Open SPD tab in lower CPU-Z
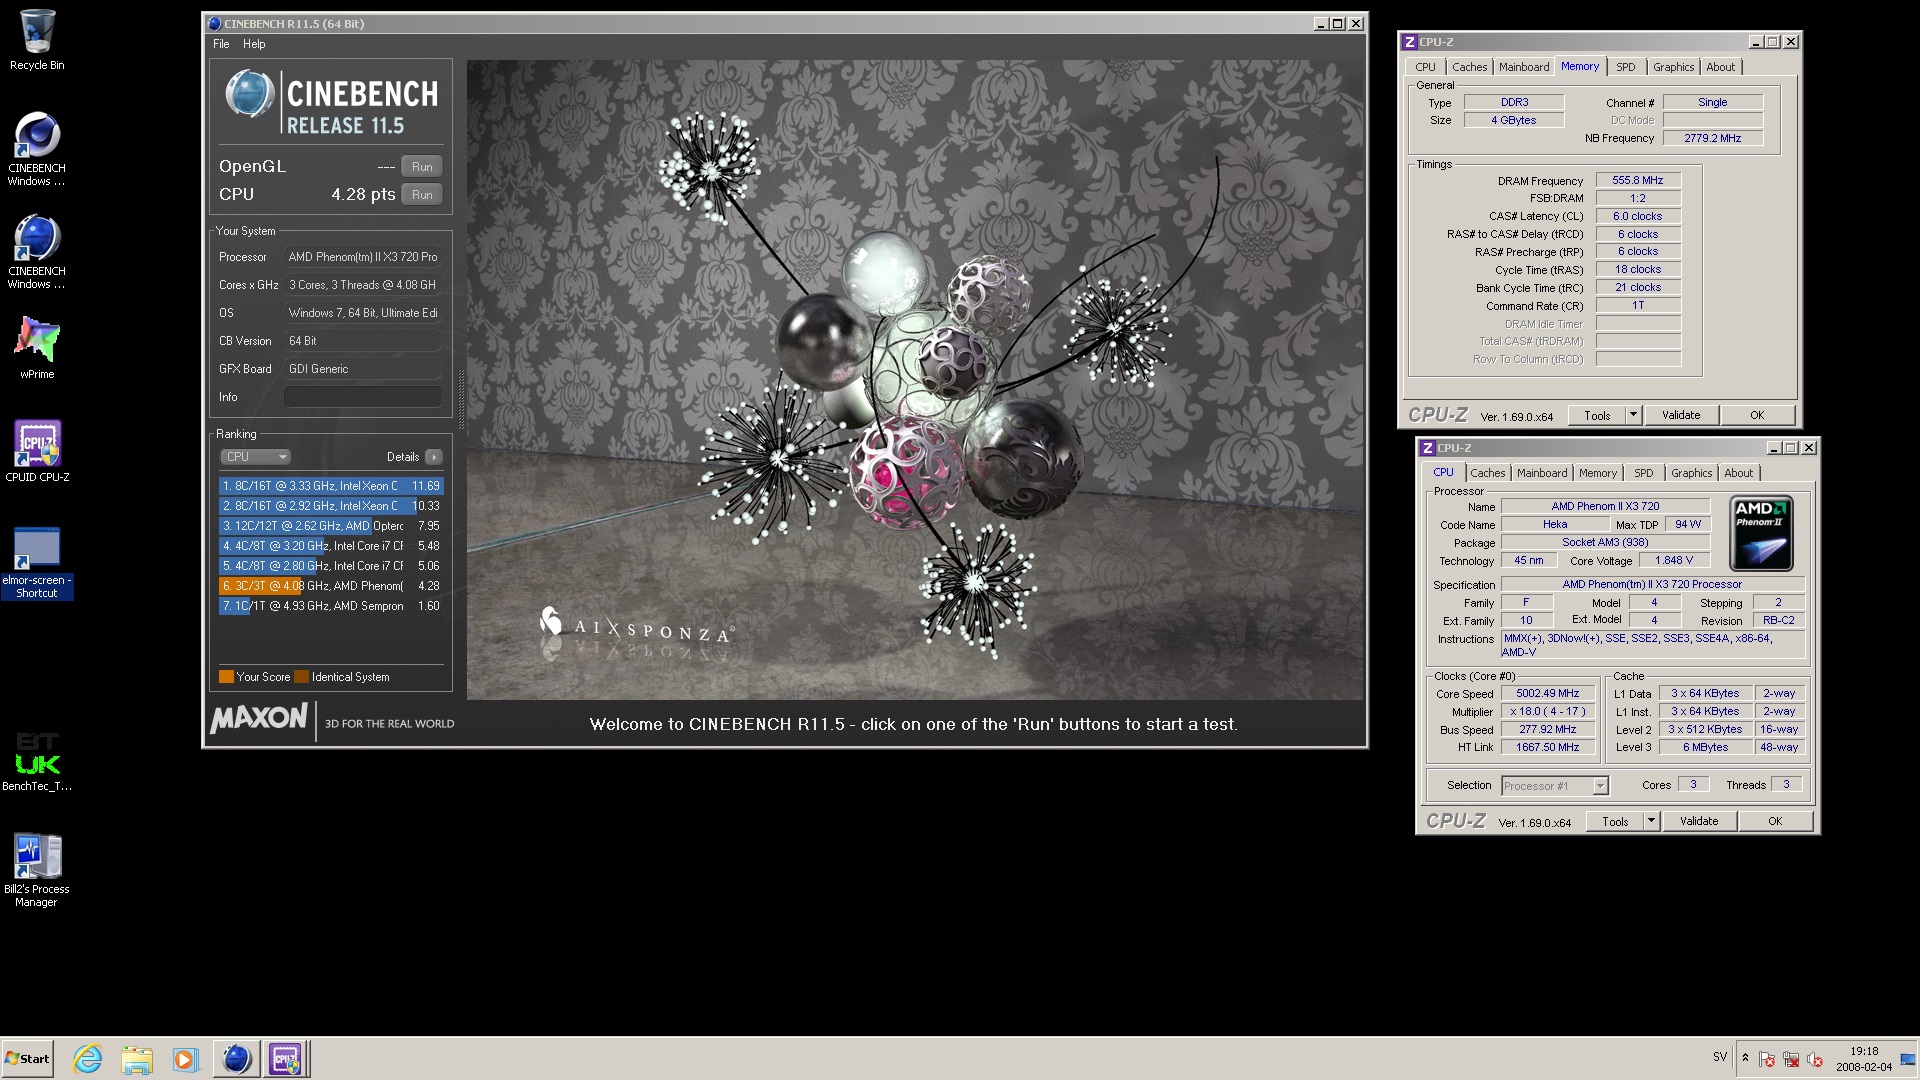The height and width of the screenshot is (1080, 1920). click(x=1644, y=473)
